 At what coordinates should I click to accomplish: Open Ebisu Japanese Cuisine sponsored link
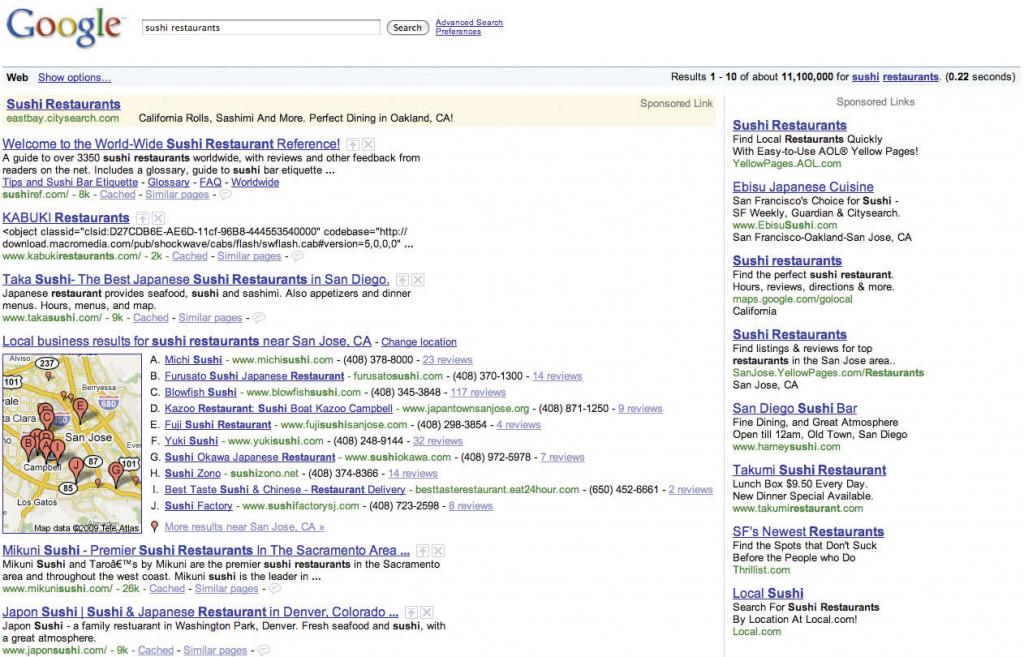pyautogui.click(x=803, y=187)
